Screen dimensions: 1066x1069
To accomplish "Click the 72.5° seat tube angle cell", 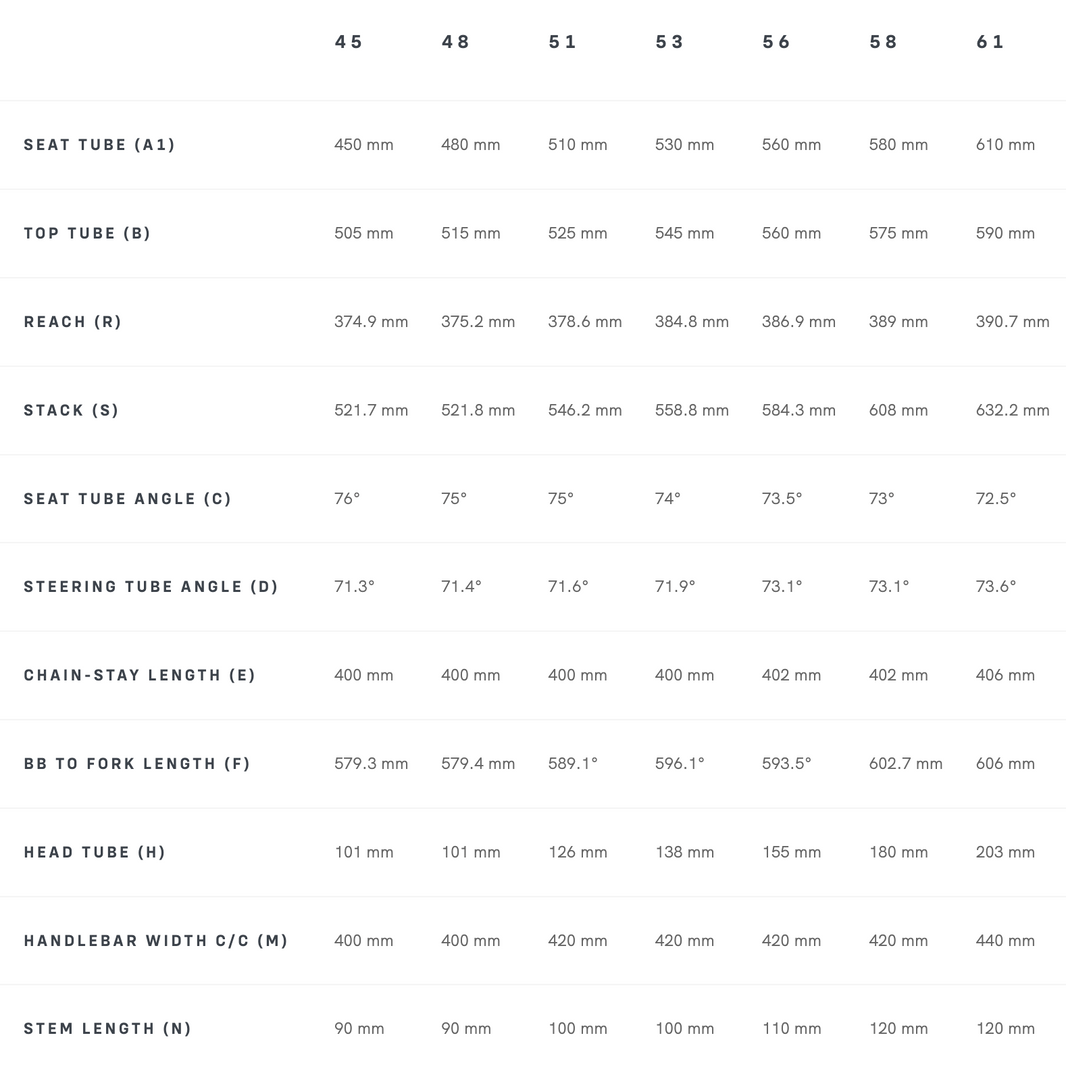I will [x=996, y=498].
